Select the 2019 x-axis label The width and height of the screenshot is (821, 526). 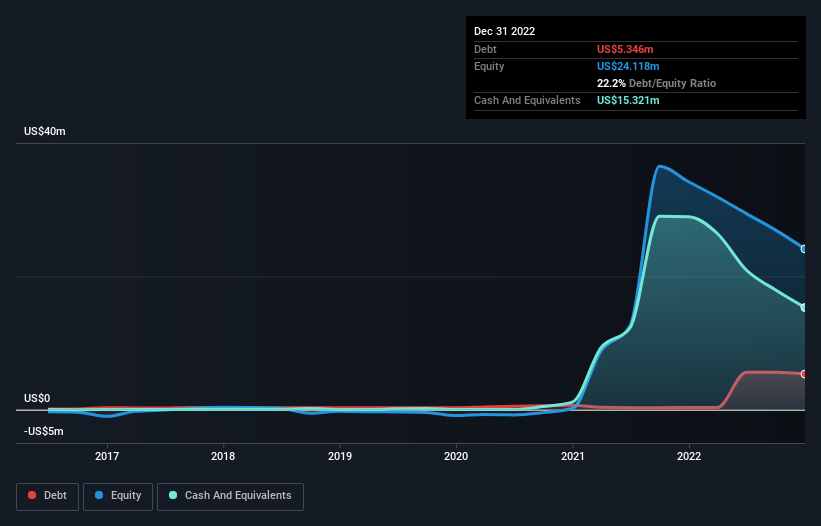pyautogui.click(x=340, y=456)
